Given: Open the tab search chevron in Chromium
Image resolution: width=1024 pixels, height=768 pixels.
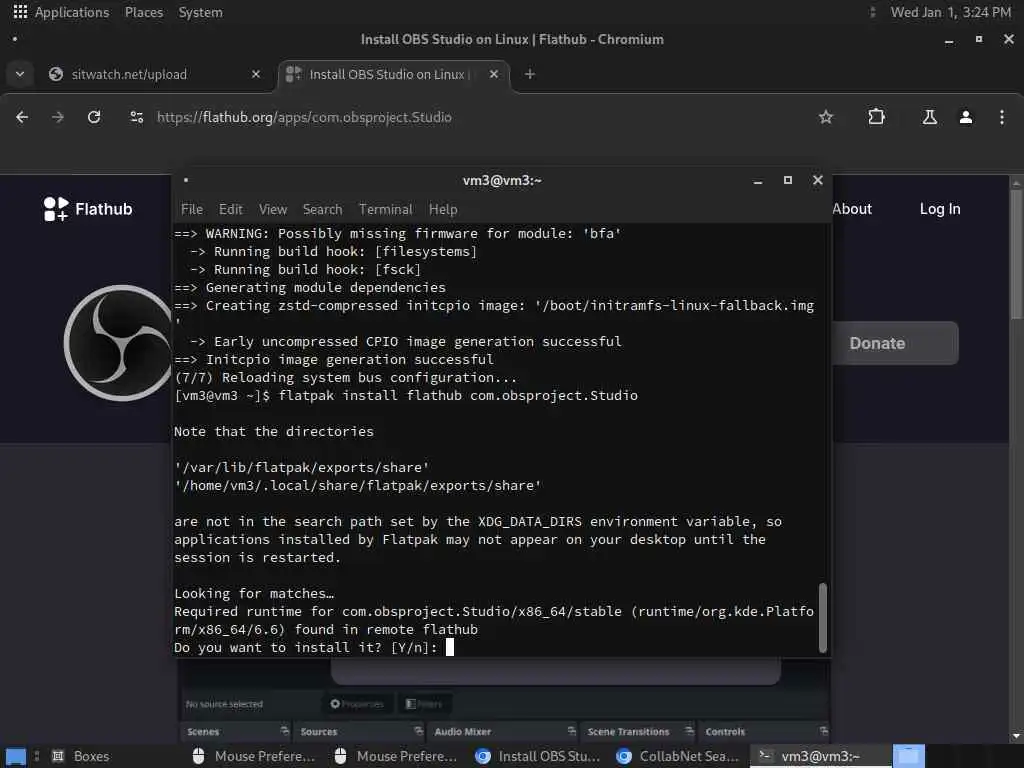Looking at the screenshot, I should [20, 74].
